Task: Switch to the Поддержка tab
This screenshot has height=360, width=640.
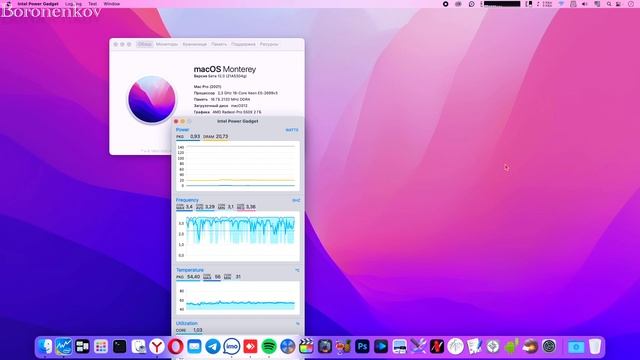Action: [x=243, y=44]
